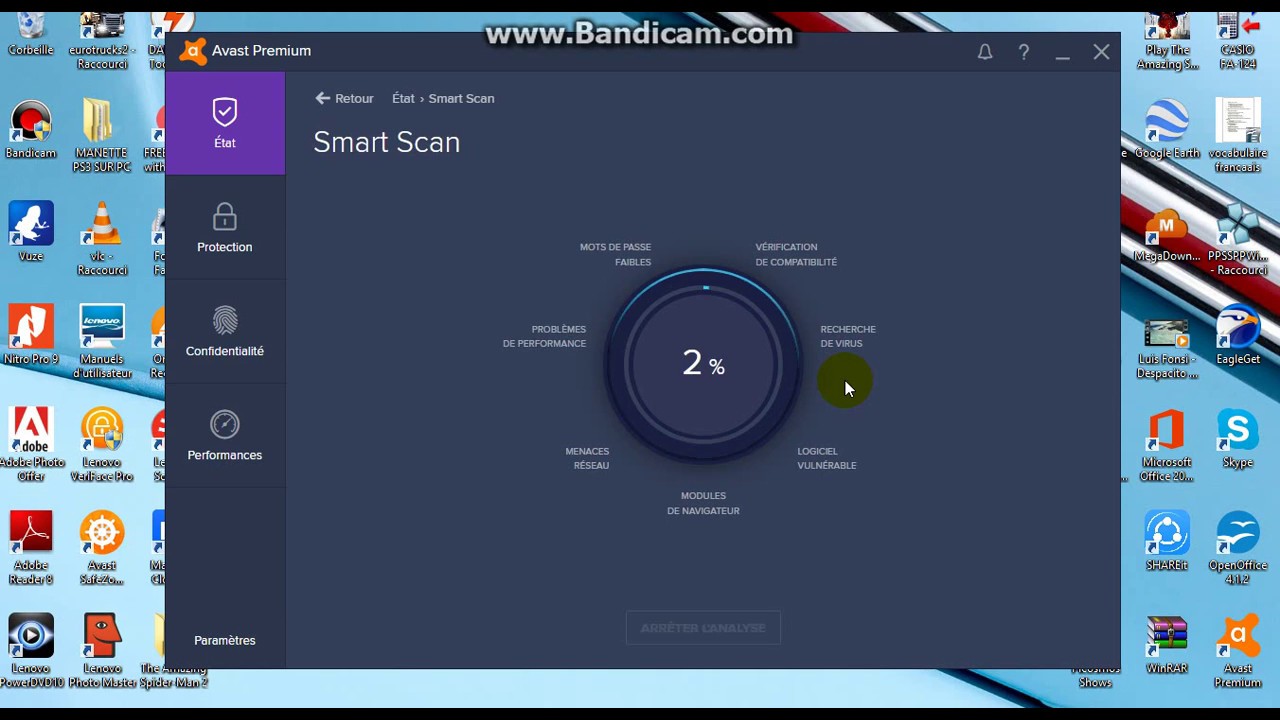Select the Adobe Reader 9 icon
Screen dimensions: 1280x720
tap(31, 548)
